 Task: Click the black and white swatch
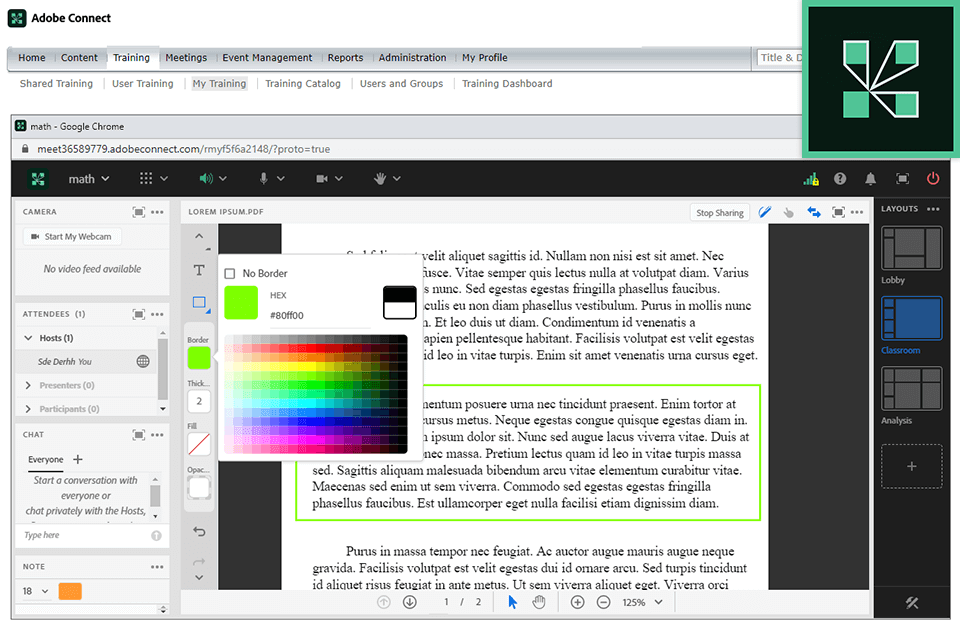(400, 303)
